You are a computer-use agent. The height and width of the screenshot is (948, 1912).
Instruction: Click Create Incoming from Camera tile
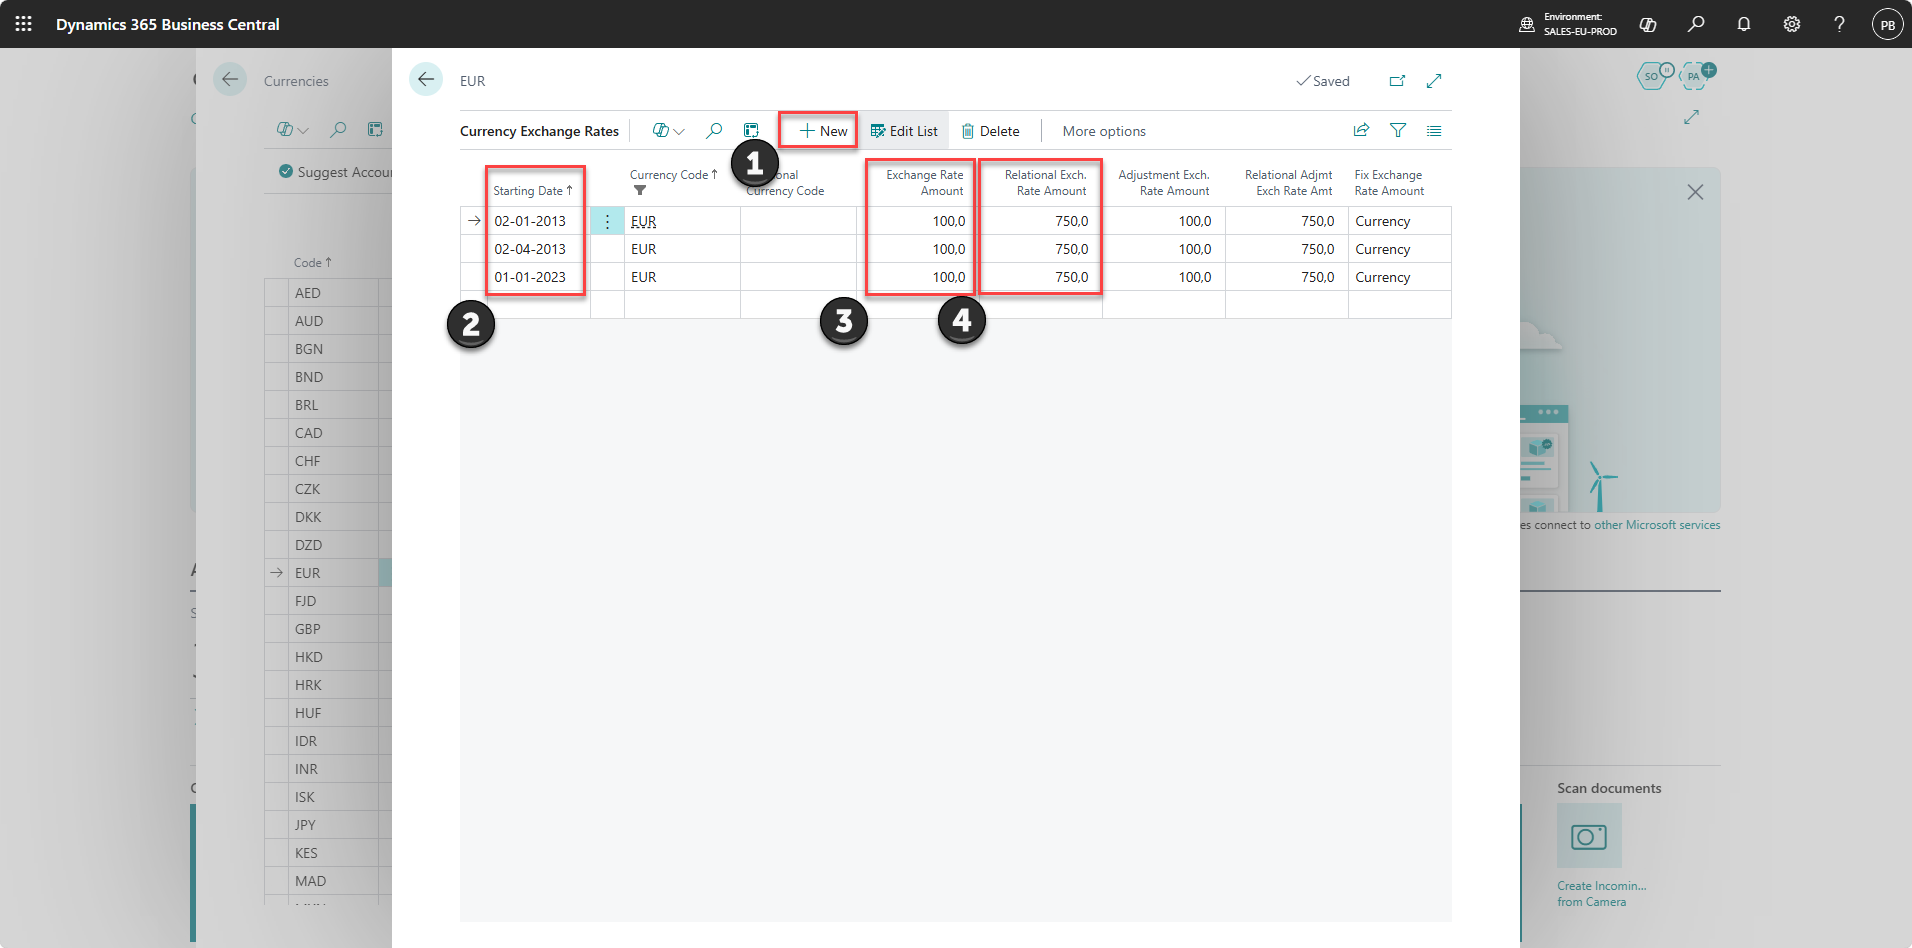click(x=1589, y=836)
